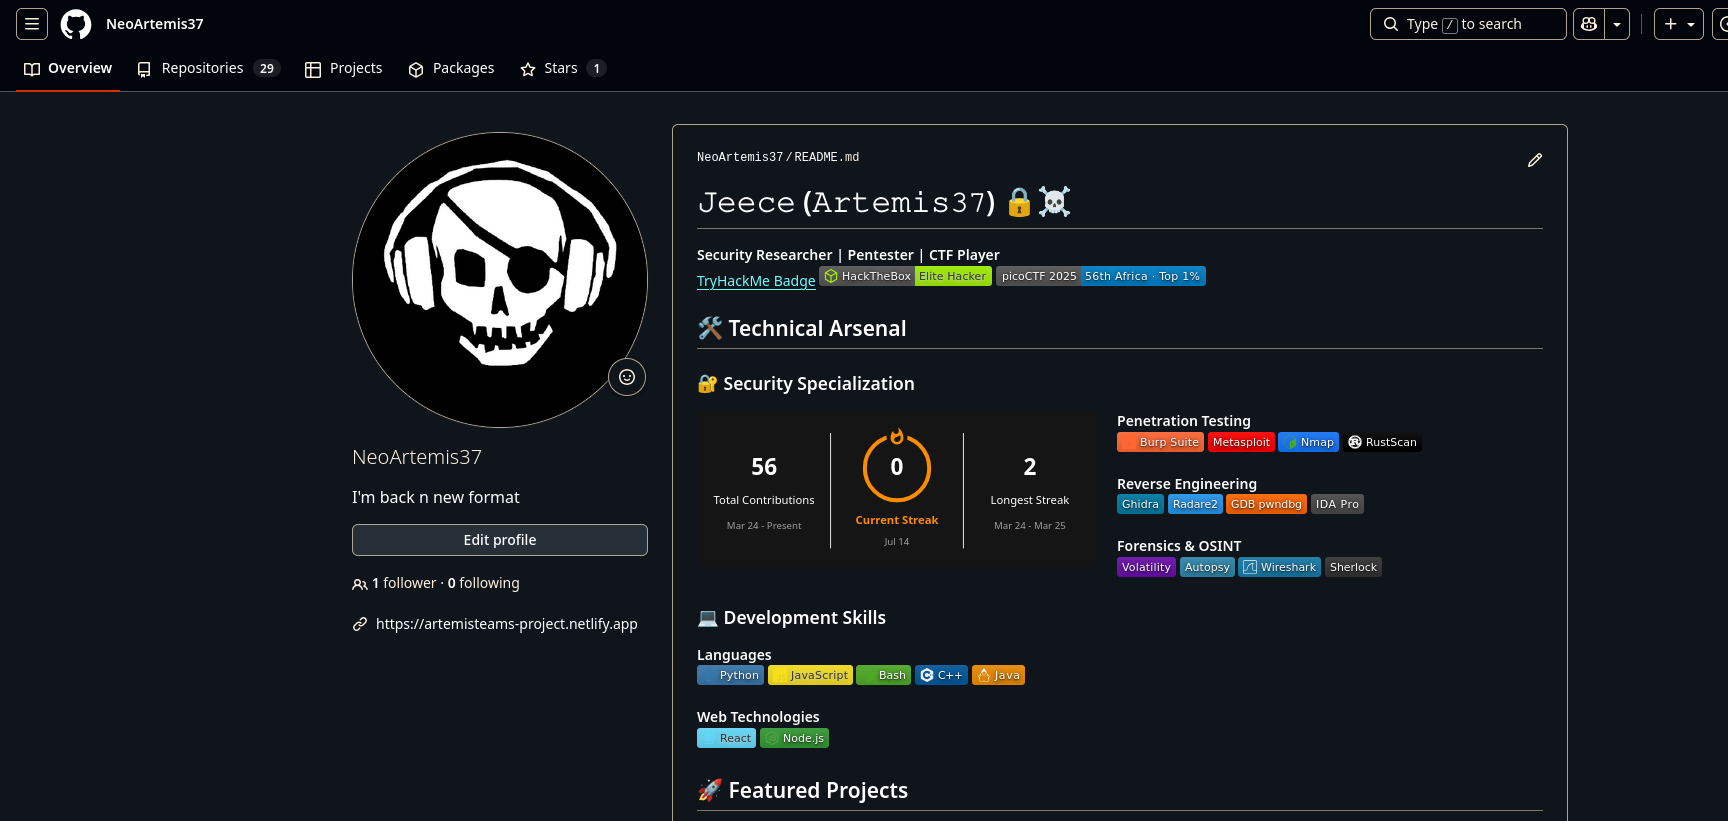Click the Technical Arsenal heading
This screenshot has width=1728, height=821.
(x=802, y=328)
